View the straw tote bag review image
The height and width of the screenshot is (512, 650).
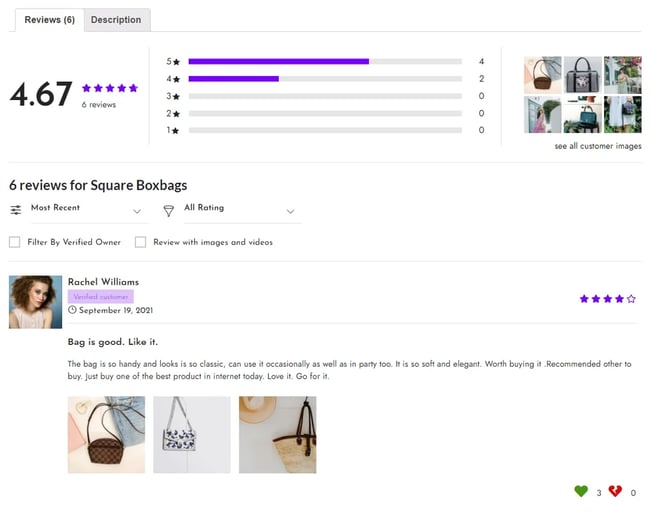(277, 434)
